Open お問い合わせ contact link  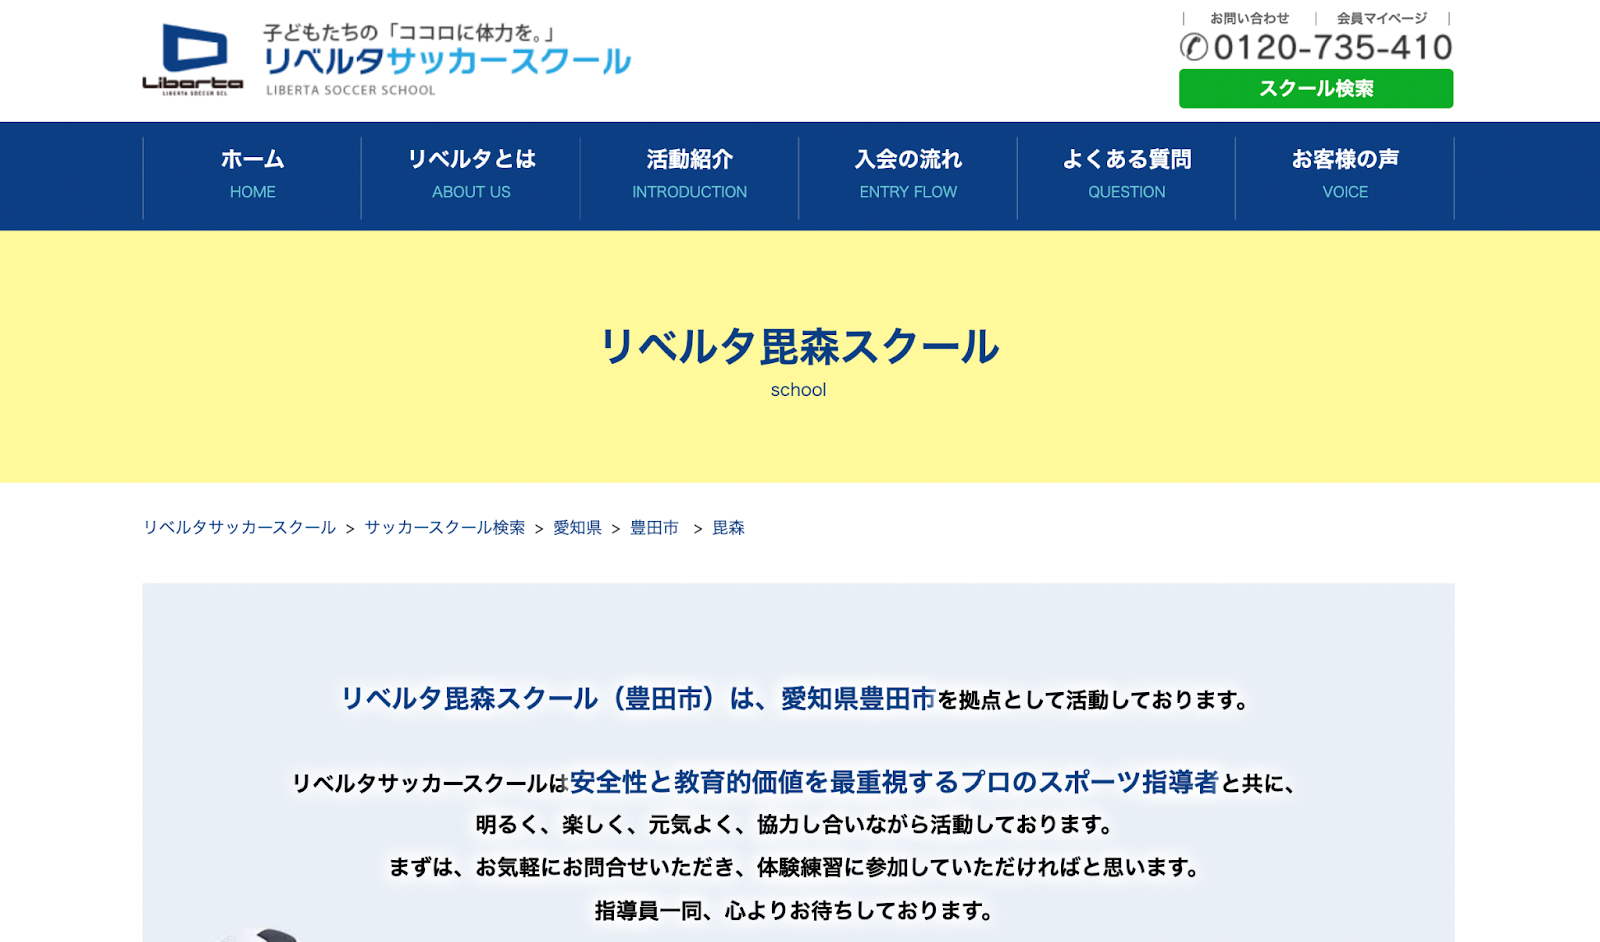point(1249,18)
